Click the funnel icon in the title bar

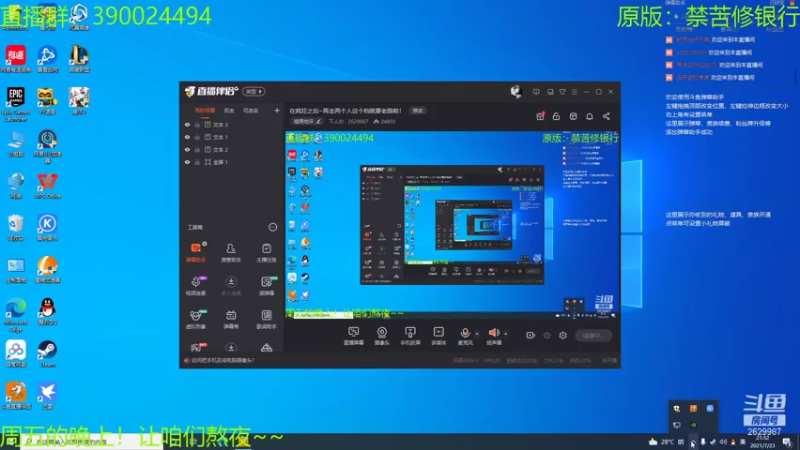tap(562, 92)
